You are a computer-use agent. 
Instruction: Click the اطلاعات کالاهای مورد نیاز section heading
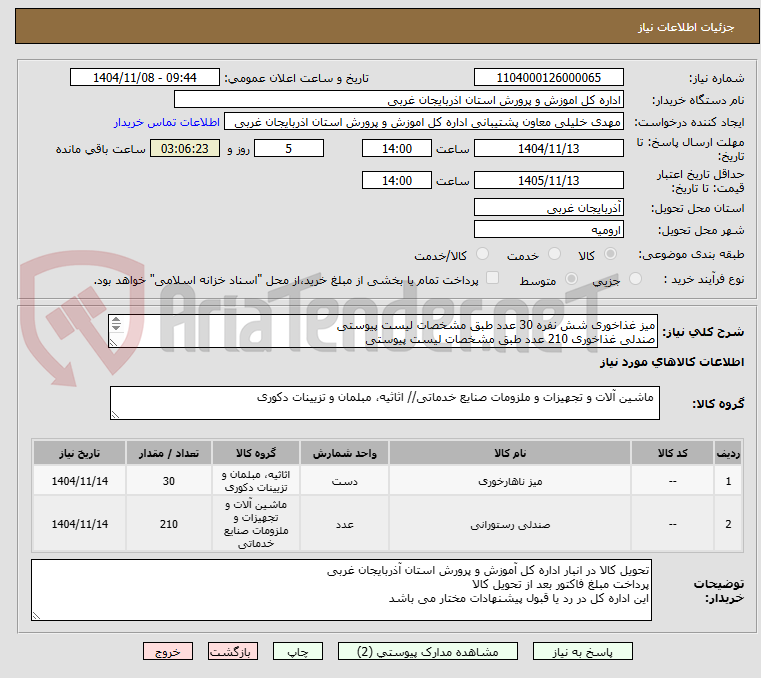pos(672,362)
